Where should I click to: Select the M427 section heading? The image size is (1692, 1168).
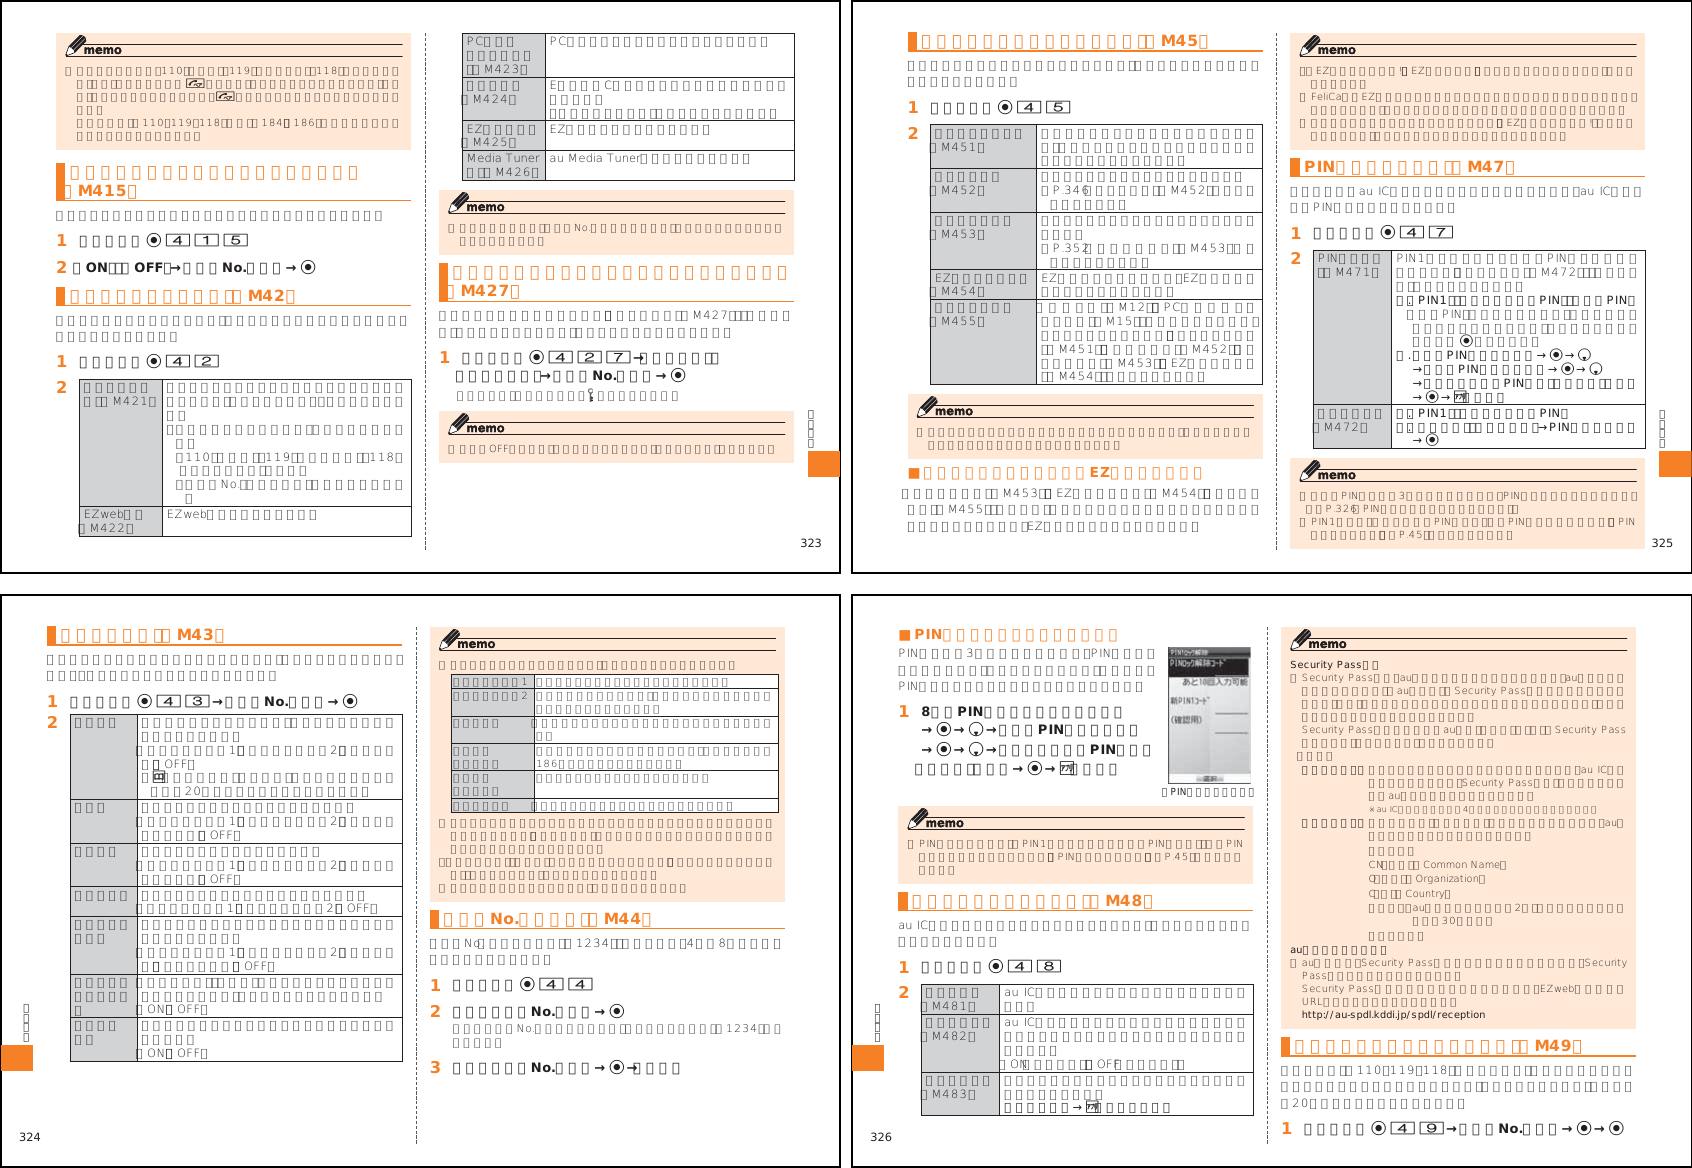(617, 281)
